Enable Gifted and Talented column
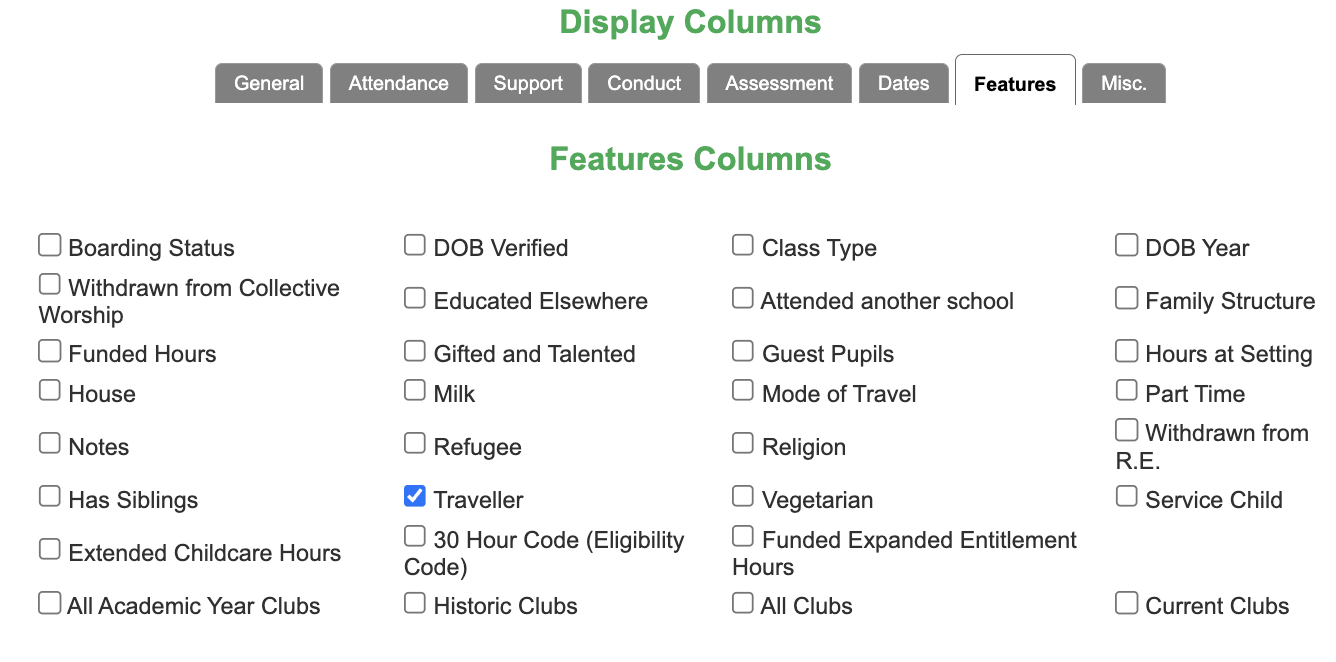This screenshot has height=662, width=1336. [x=415, y=350]
